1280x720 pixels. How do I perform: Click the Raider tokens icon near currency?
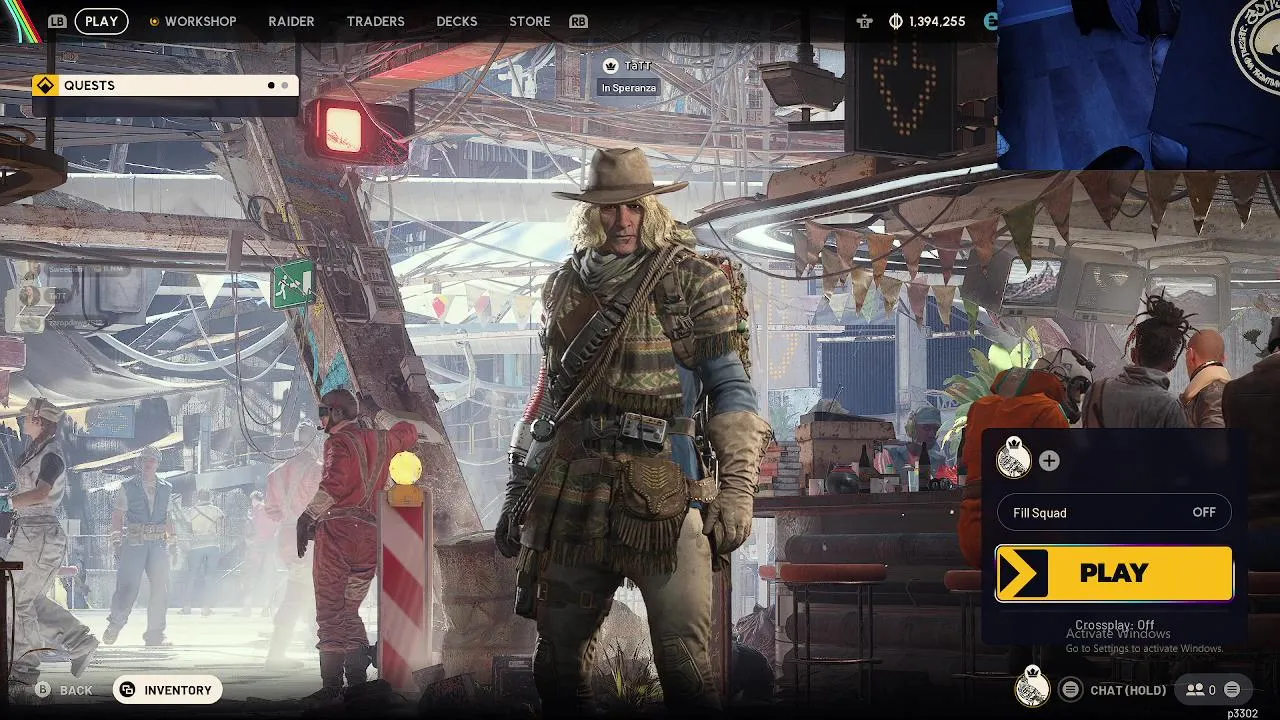[x=864, y=21]
